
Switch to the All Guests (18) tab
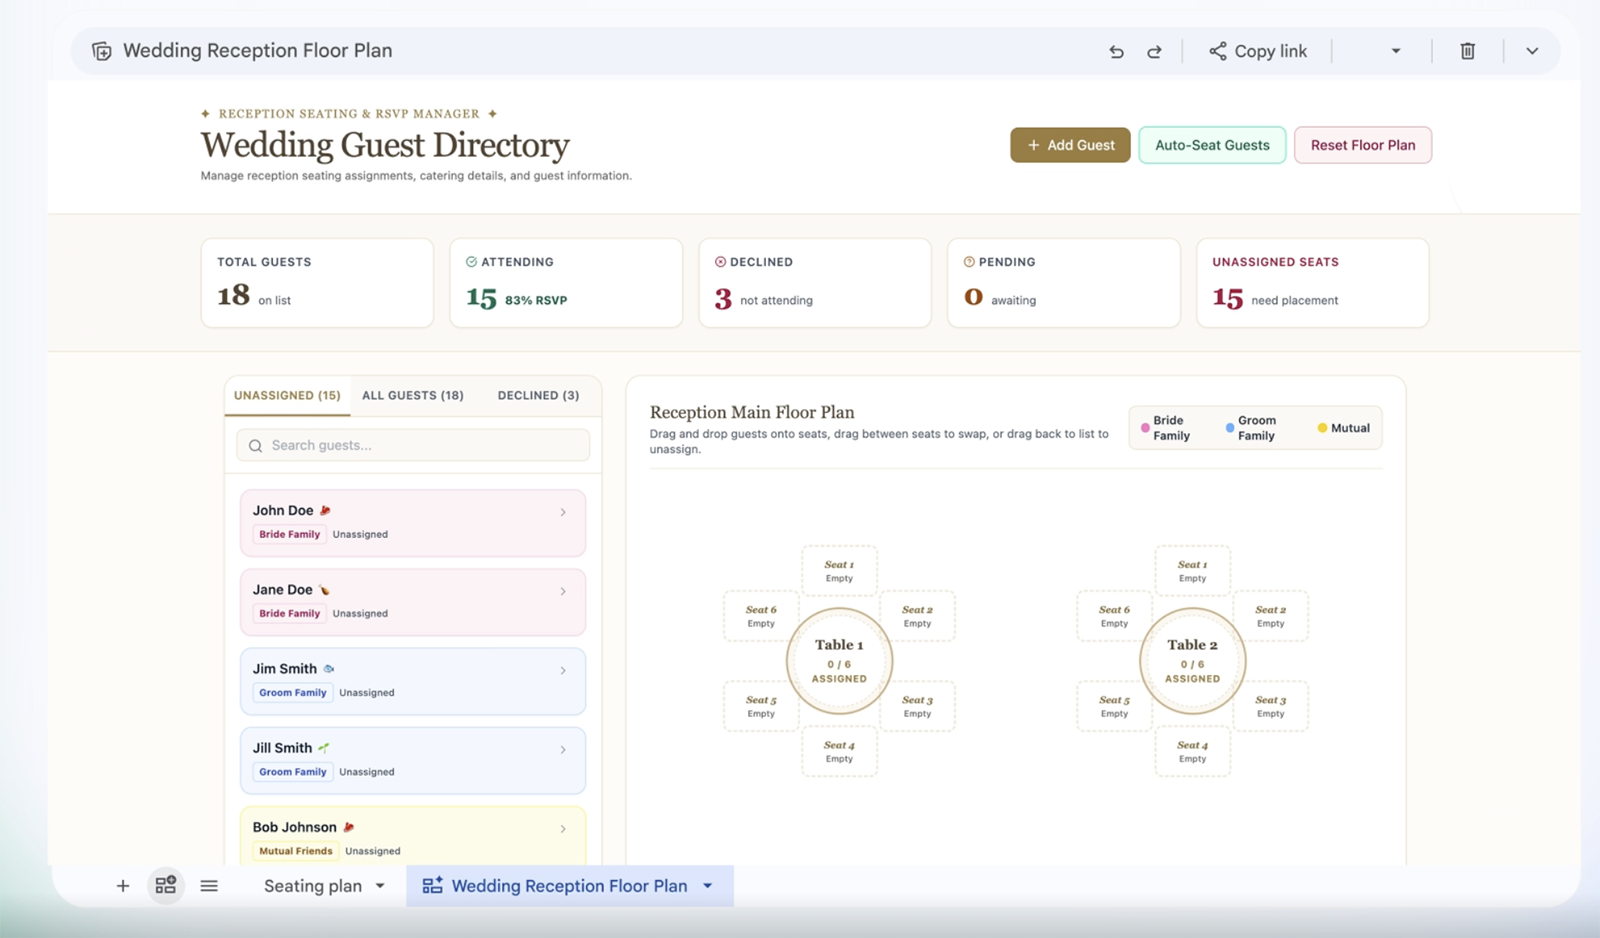pos(413,396)
